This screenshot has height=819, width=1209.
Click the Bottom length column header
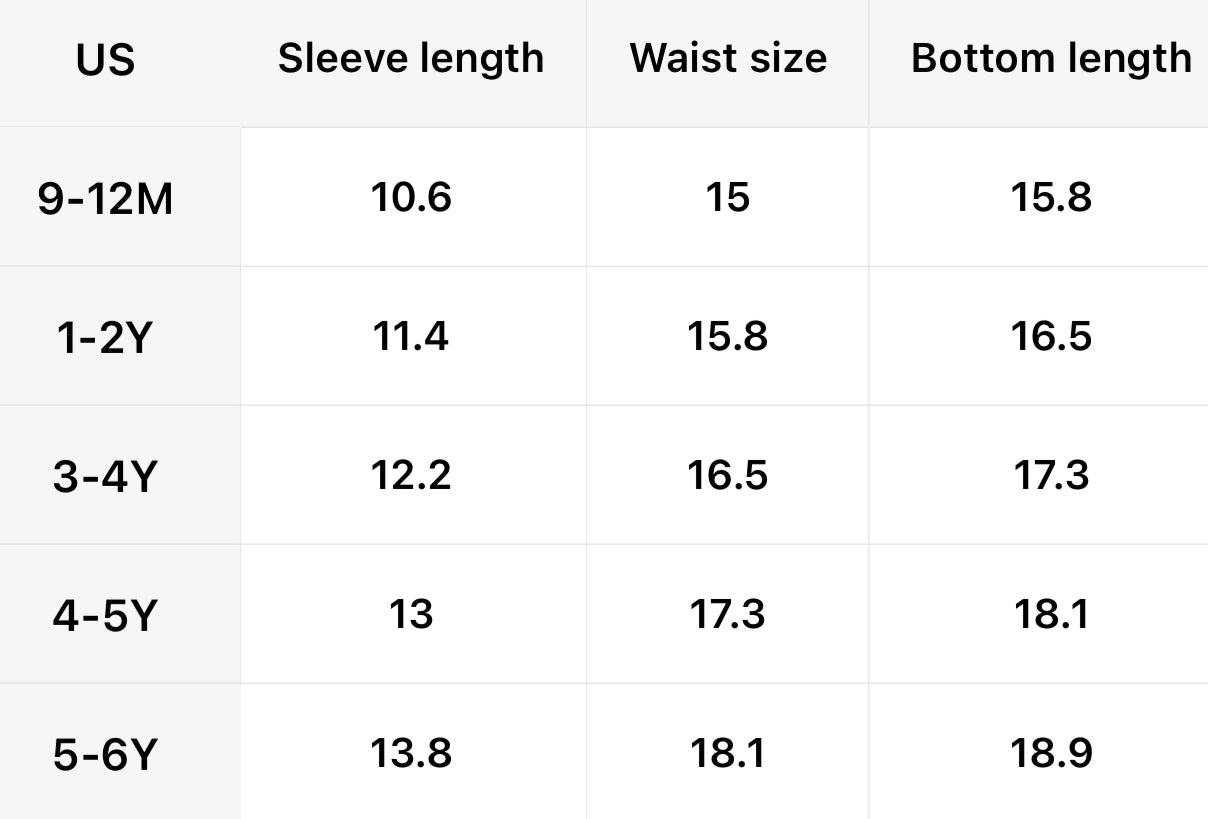point(1051,59)
